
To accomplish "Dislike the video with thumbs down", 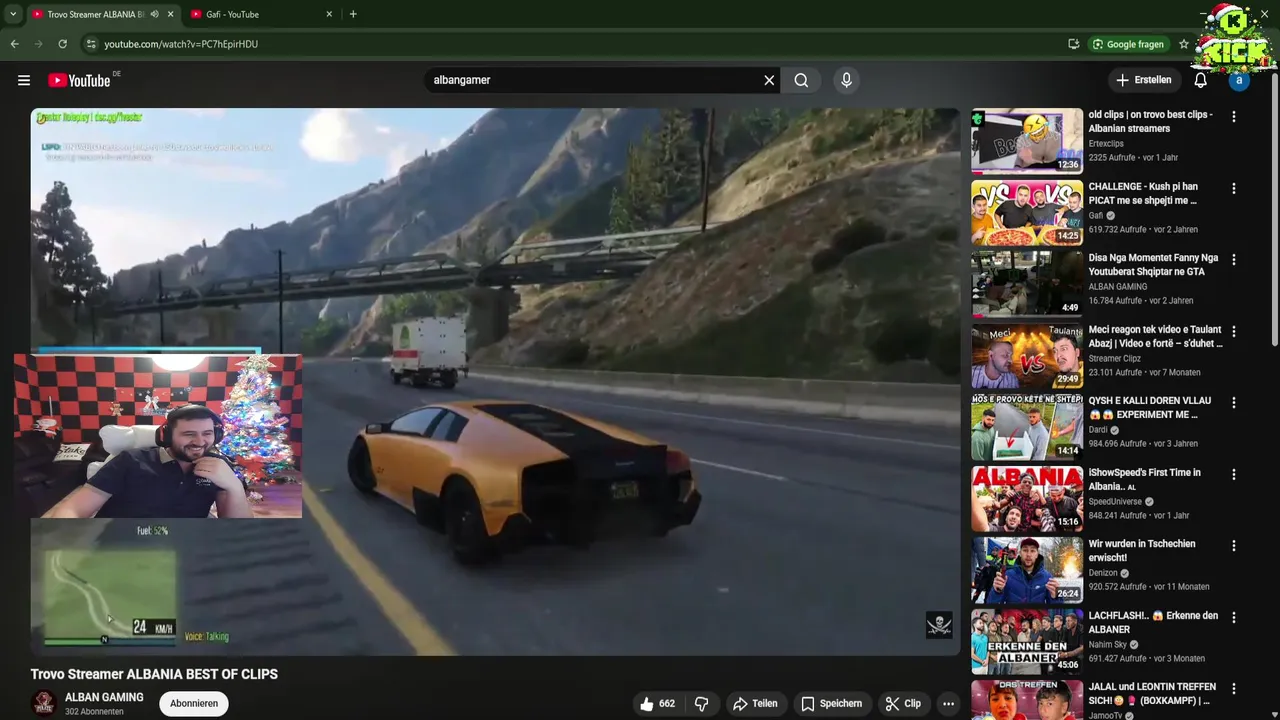I will [x=702, y=704].
